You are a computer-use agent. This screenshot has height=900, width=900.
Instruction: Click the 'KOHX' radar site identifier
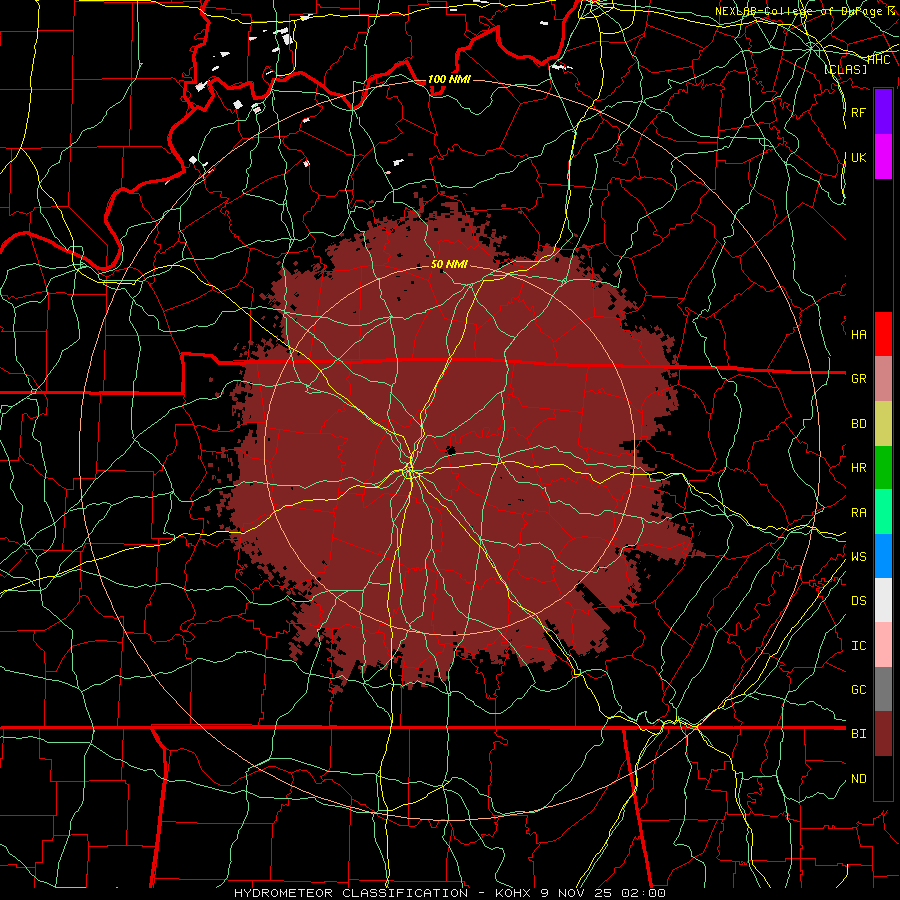[x=514, y=893]
